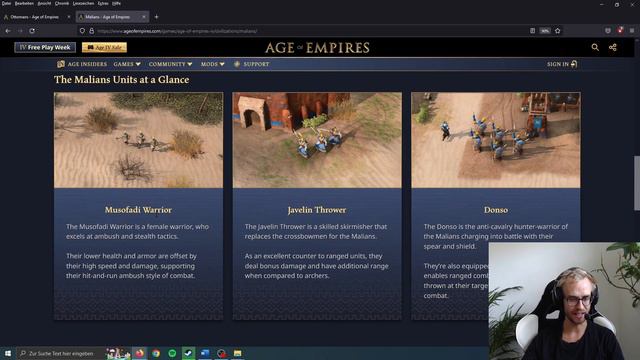Open the blue Word-like taskbar app
Screen dimensions: 640x360
pos(205,353)
